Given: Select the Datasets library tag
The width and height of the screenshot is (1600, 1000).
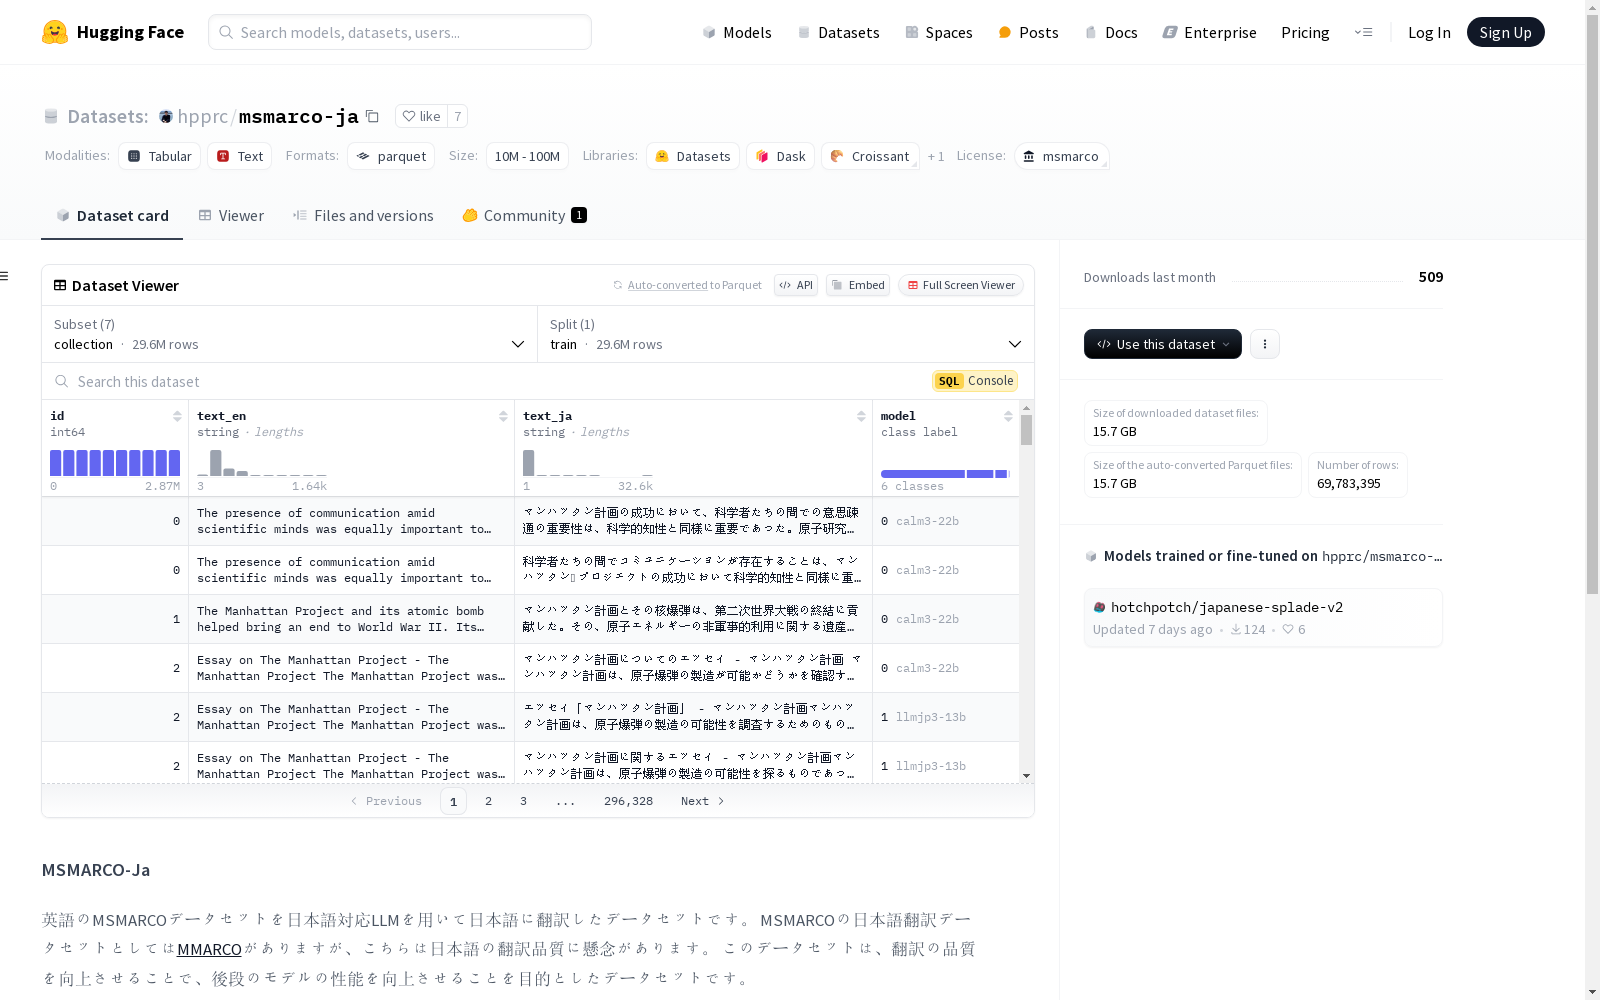Looking at the screenshot, I should pos(693,156).
